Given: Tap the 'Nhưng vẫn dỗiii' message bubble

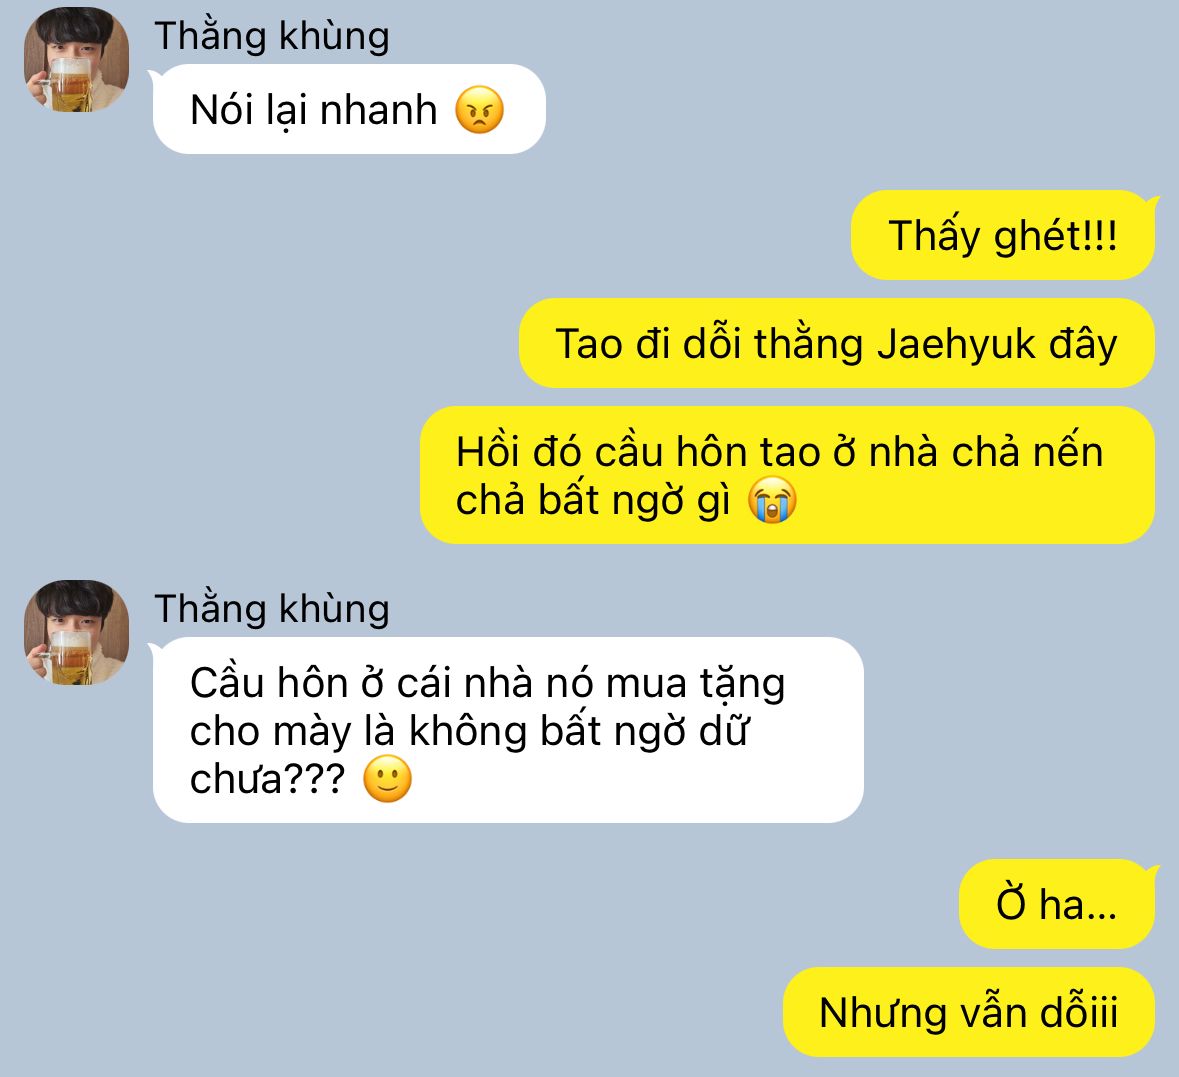Looking at the screenshot, I should [968, 1012].
